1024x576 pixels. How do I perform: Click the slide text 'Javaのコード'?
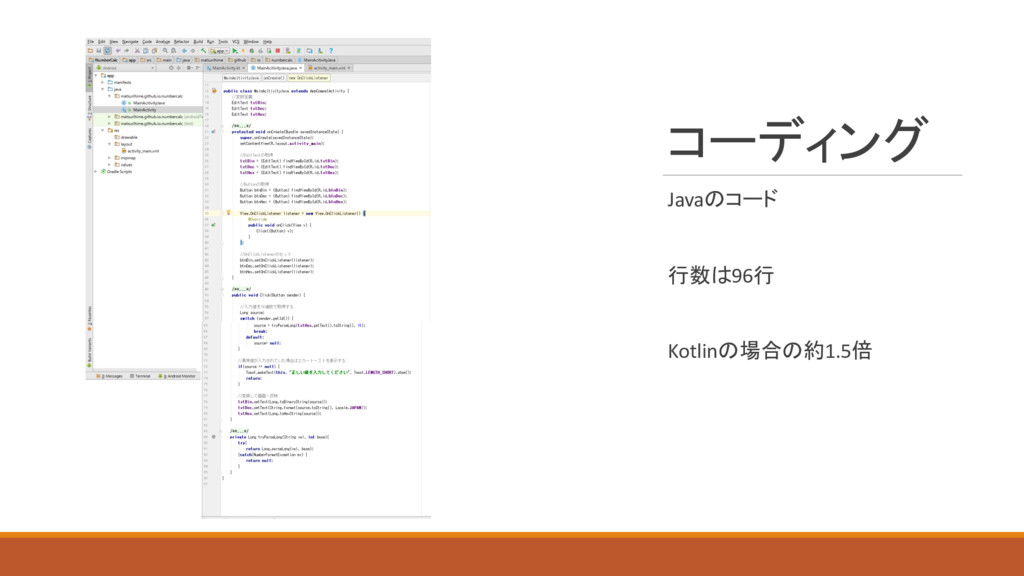(x=722, y=199)
